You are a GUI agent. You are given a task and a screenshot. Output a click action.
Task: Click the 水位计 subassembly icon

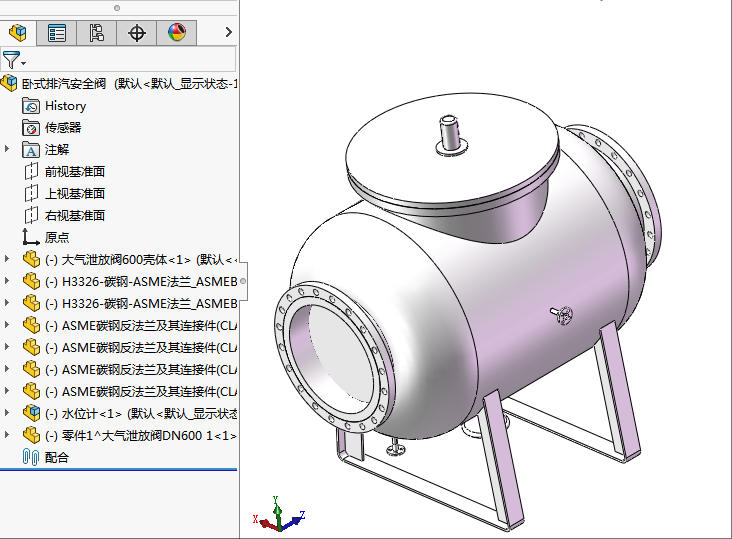coord(31,413)
